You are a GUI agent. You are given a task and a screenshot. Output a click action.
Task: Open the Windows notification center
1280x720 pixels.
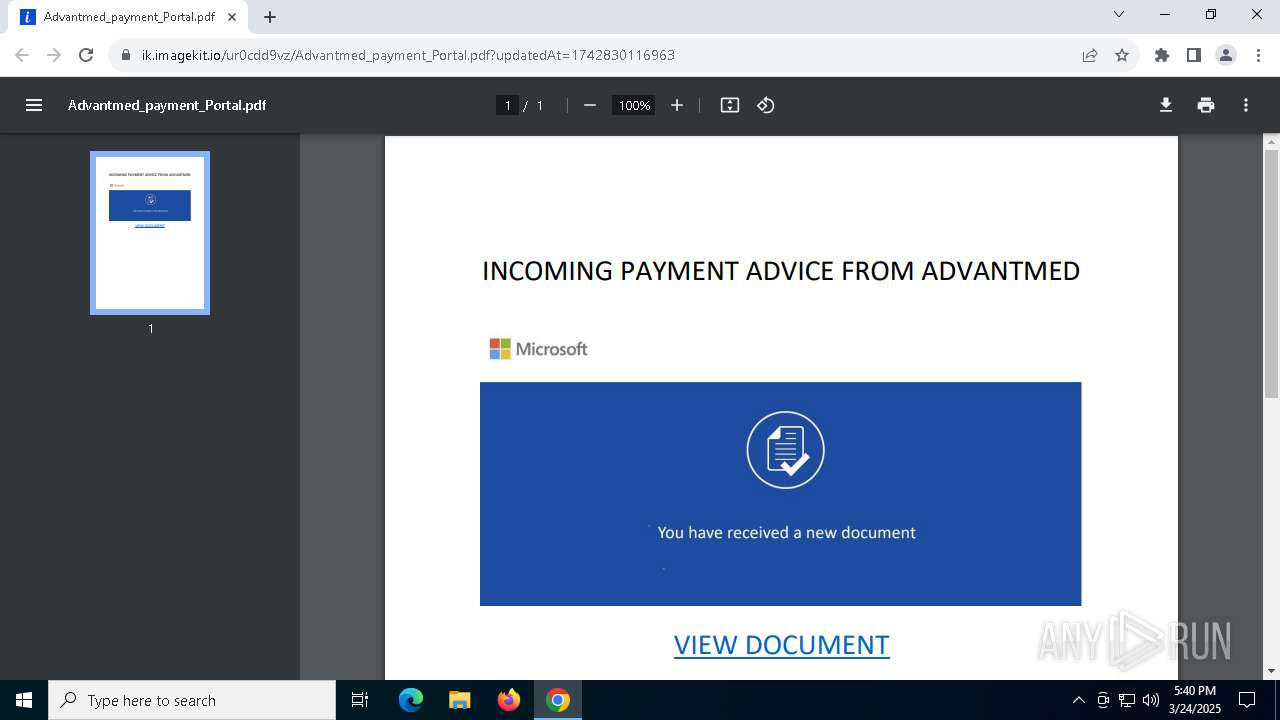click(x=1248, y=700)
